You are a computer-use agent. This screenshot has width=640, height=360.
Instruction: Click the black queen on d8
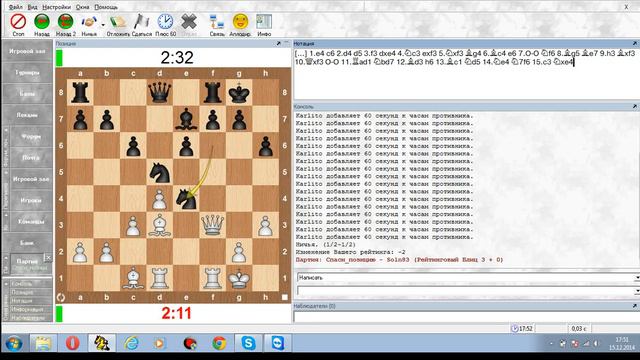[x=160, y=92]
